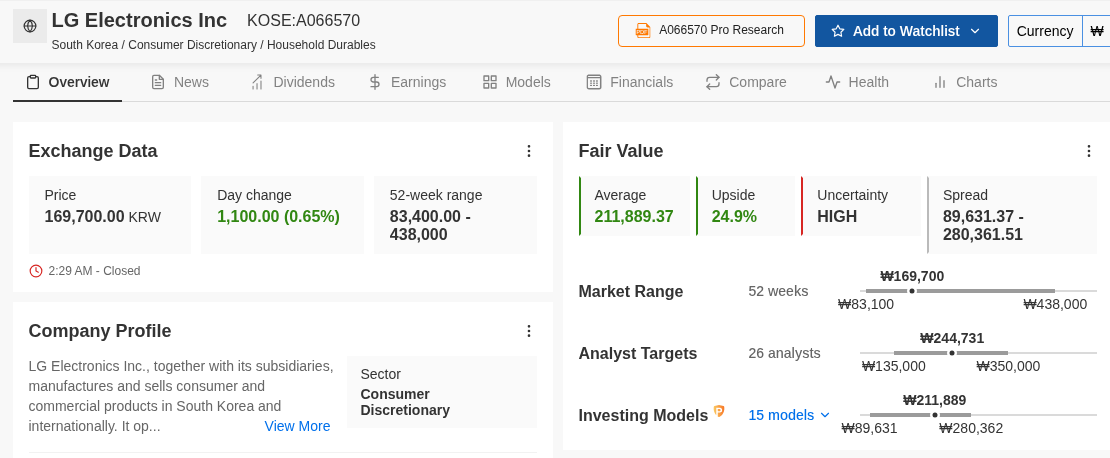This screenshot has width=1110, height=458.
Task: Click the Uncertainty HIGH card
Action: (x=862, y=206)
